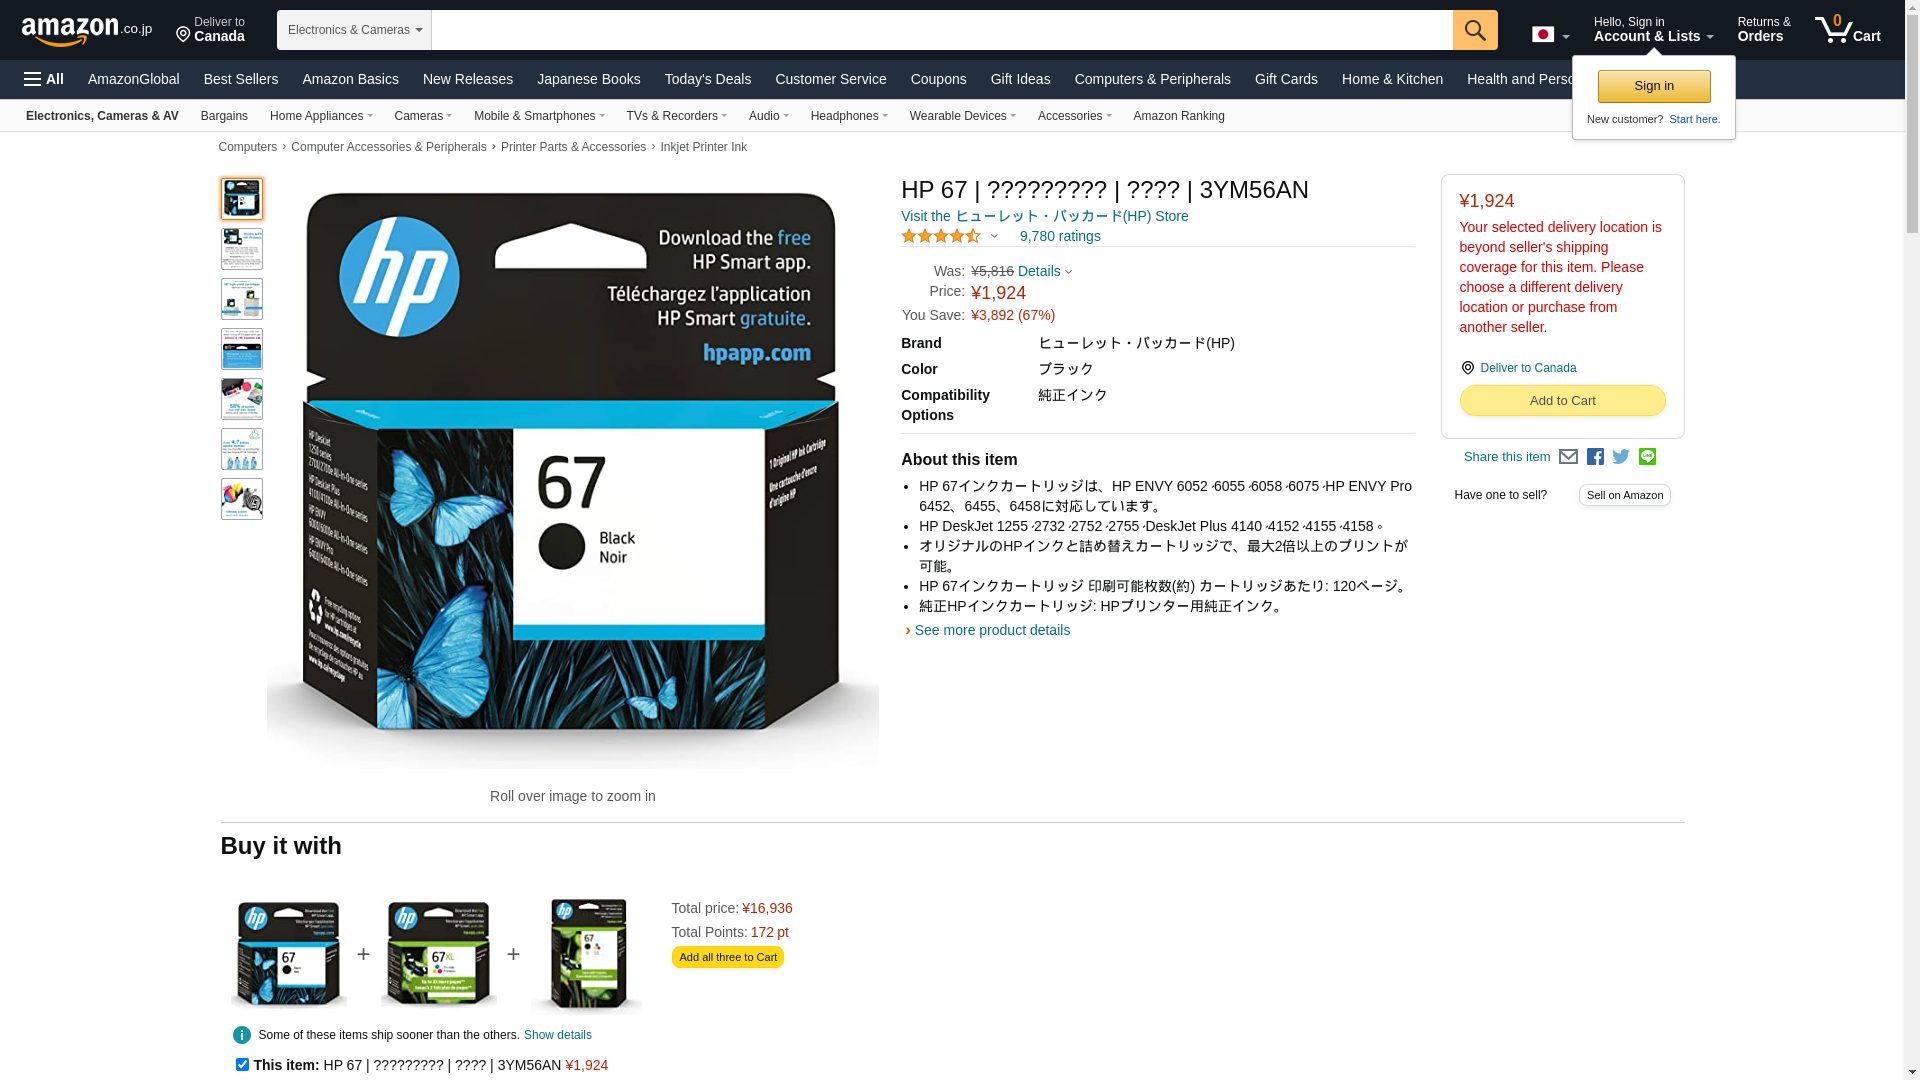Go to Amazon.co.jp home logo
The height and width of the screenshot is (1080, 1920).
click(87, 31)
